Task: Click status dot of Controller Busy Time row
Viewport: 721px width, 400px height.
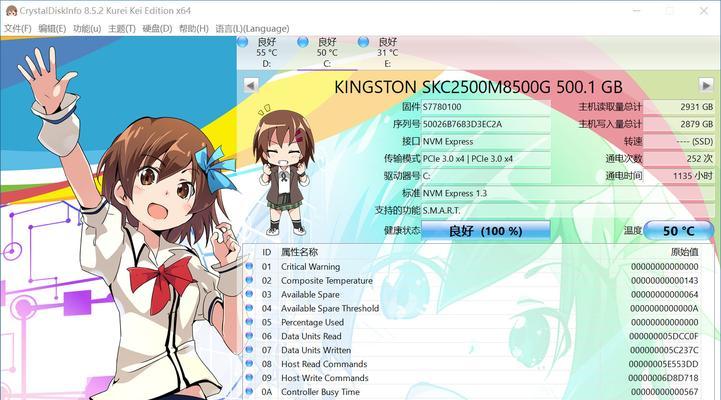Action: point(249,391)
